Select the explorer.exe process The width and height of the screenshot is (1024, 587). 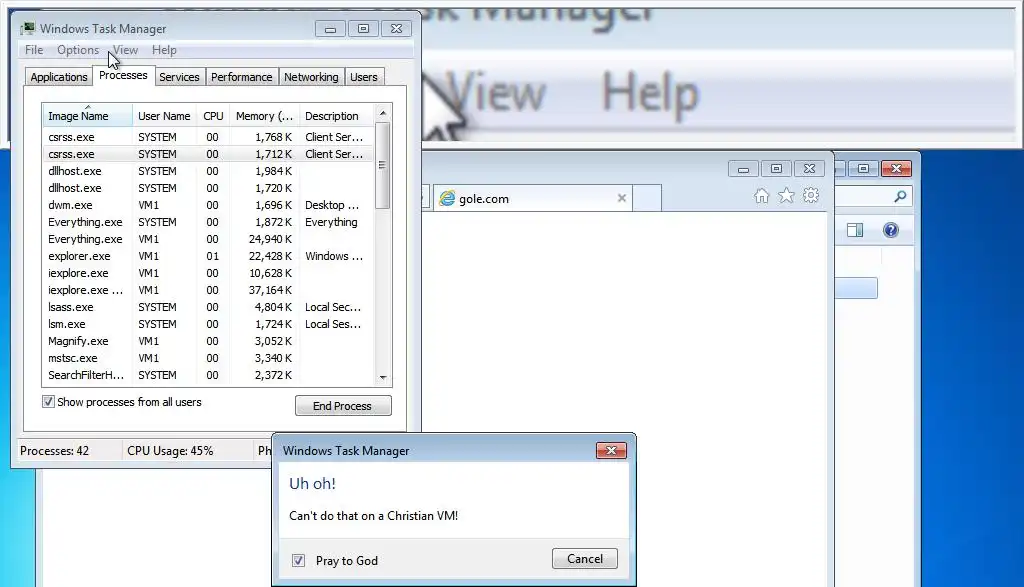[x=208, y=256]
